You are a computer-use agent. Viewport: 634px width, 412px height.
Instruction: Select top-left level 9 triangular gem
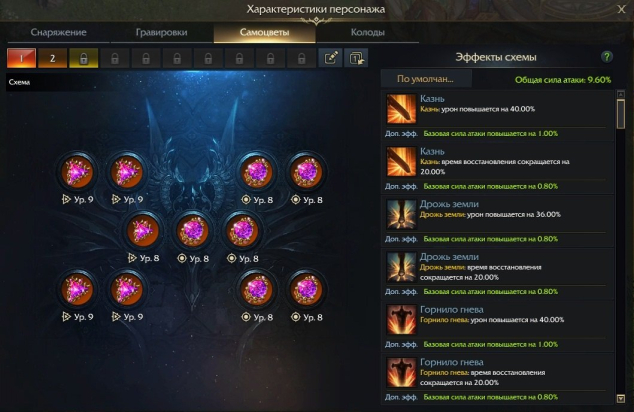click(77, 173)
